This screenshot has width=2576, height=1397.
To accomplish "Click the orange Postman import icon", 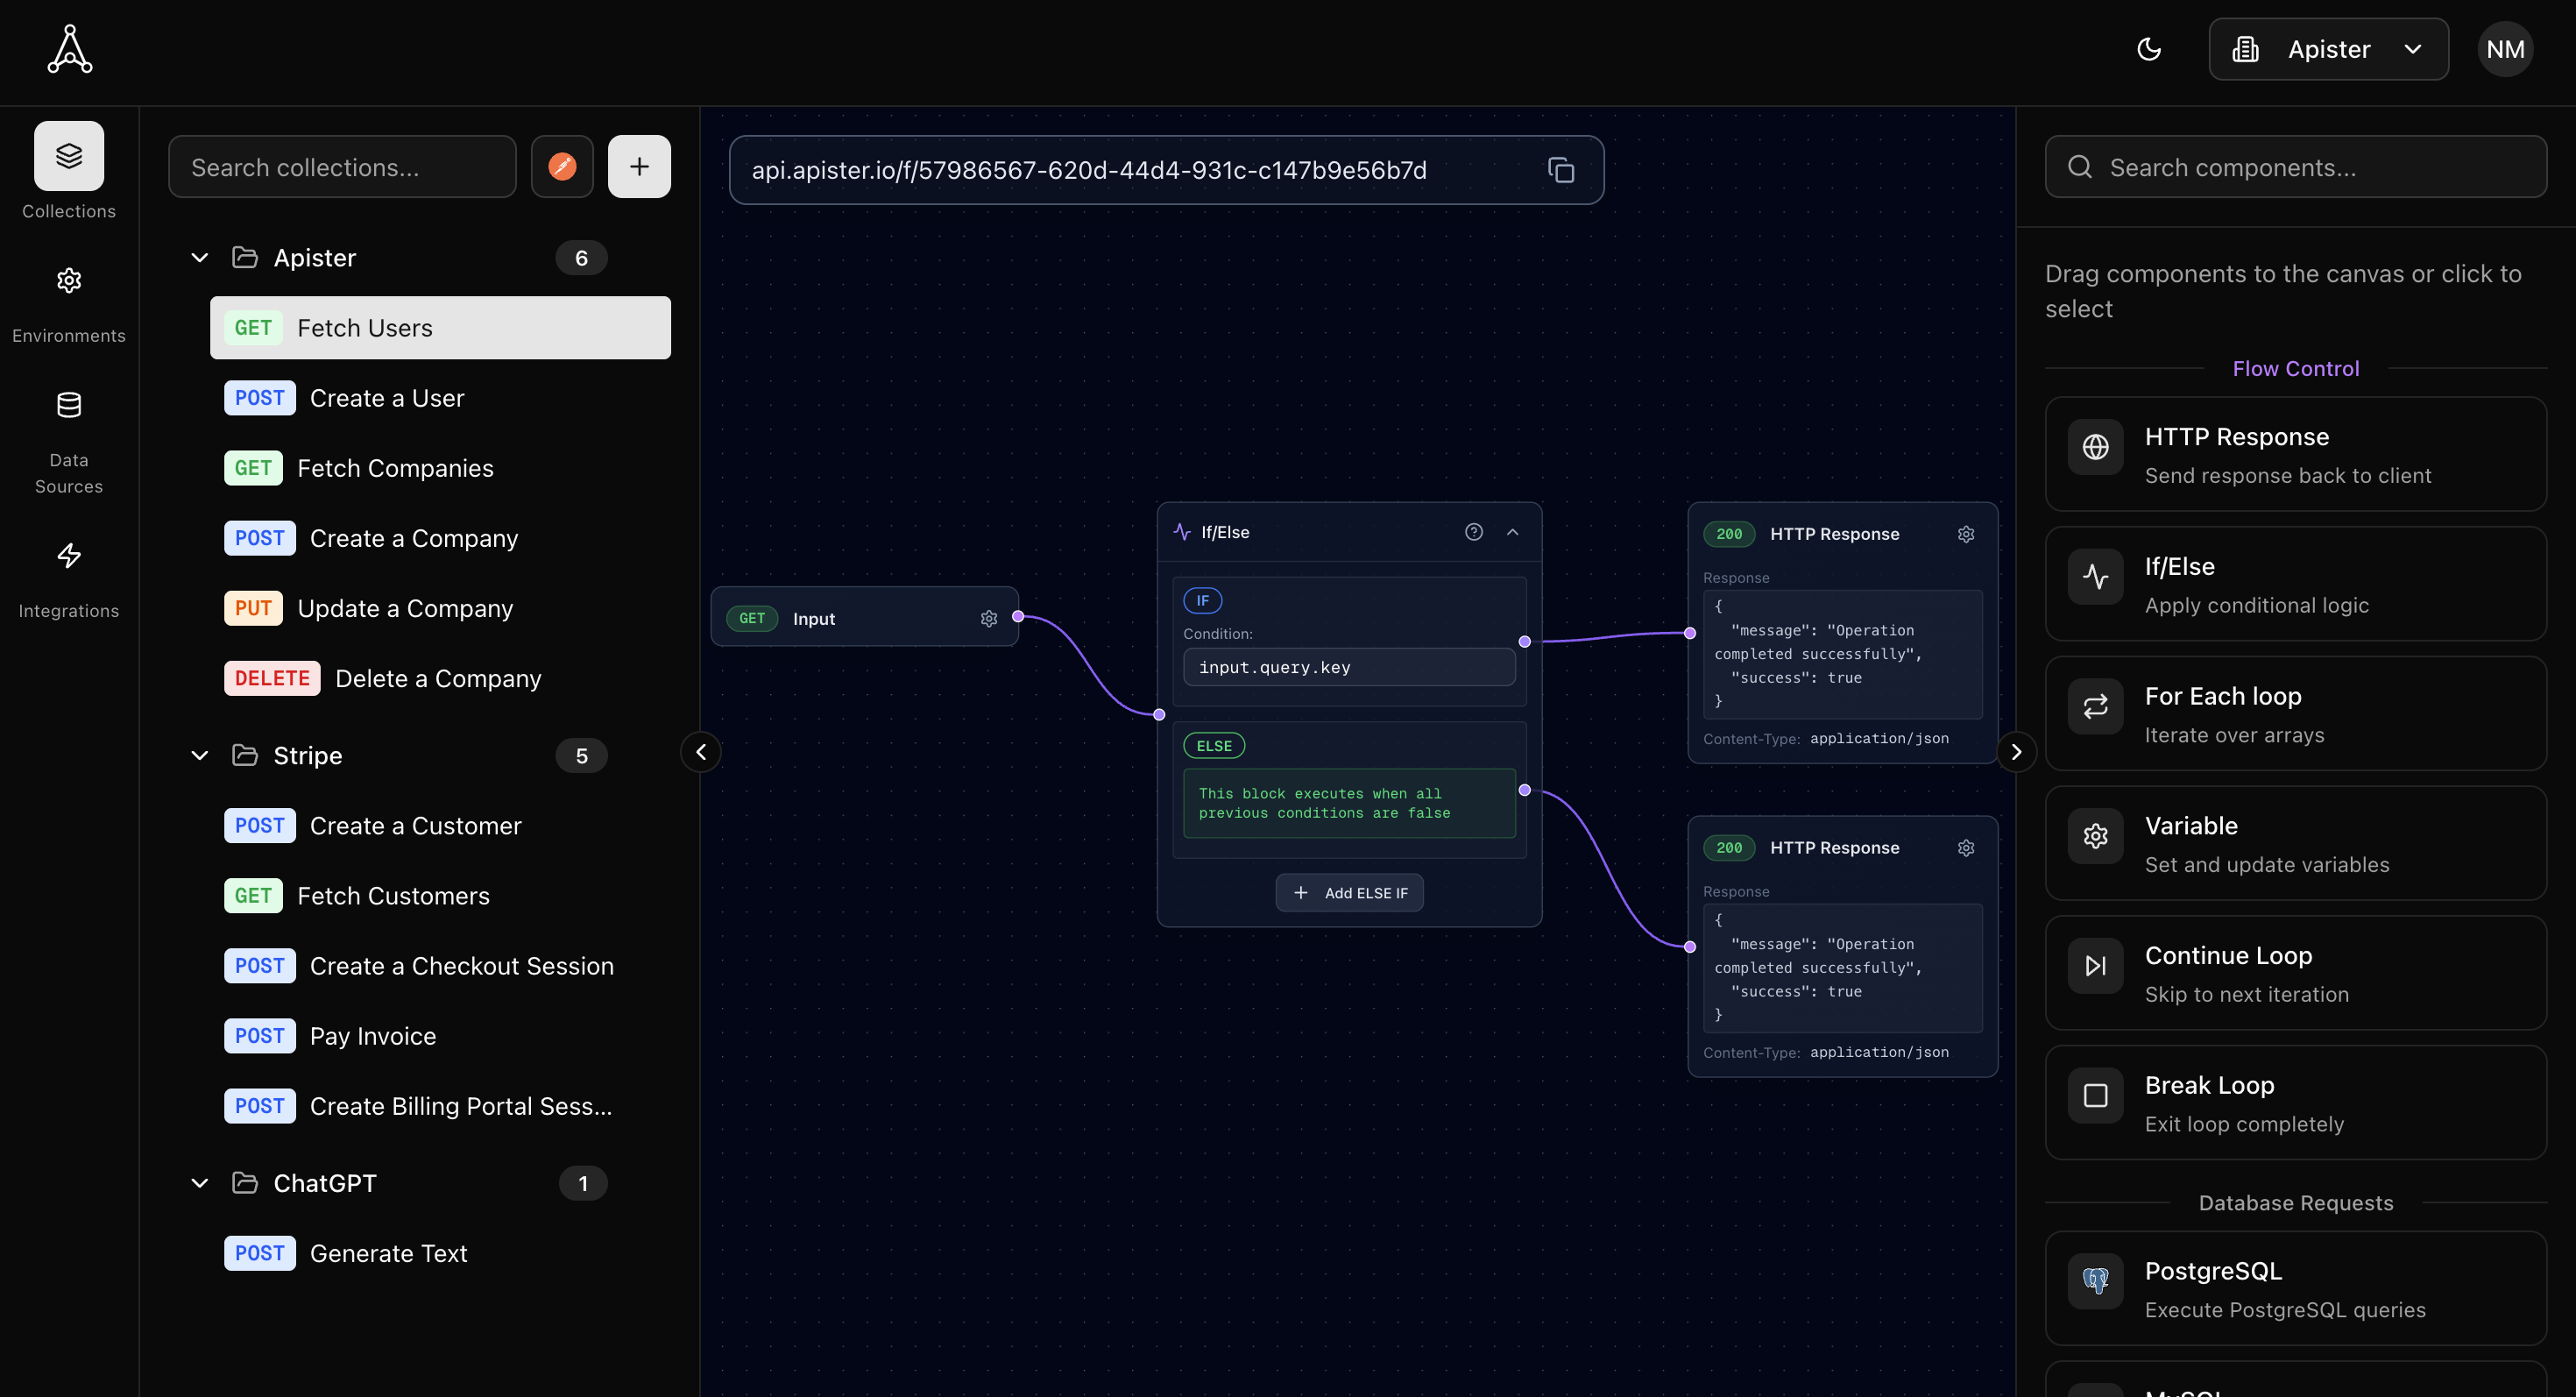I will [x=562, y=167].
